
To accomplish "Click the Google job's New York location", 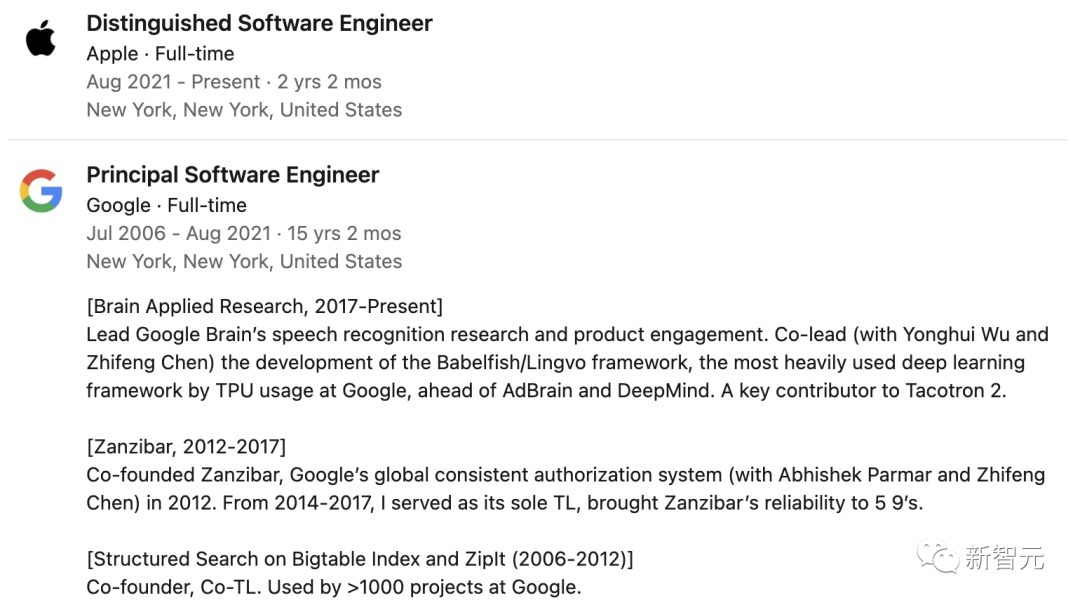I will point(244,262).
